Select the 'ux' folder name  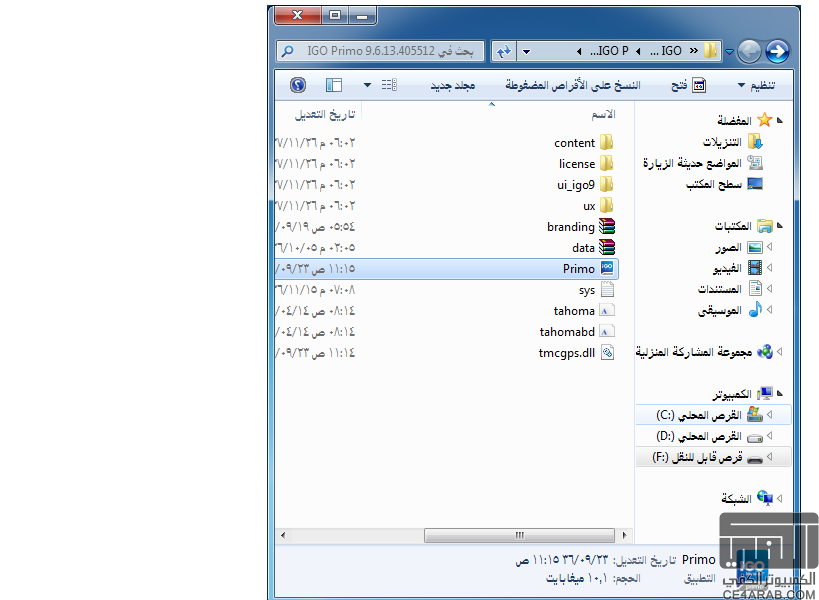589,206
